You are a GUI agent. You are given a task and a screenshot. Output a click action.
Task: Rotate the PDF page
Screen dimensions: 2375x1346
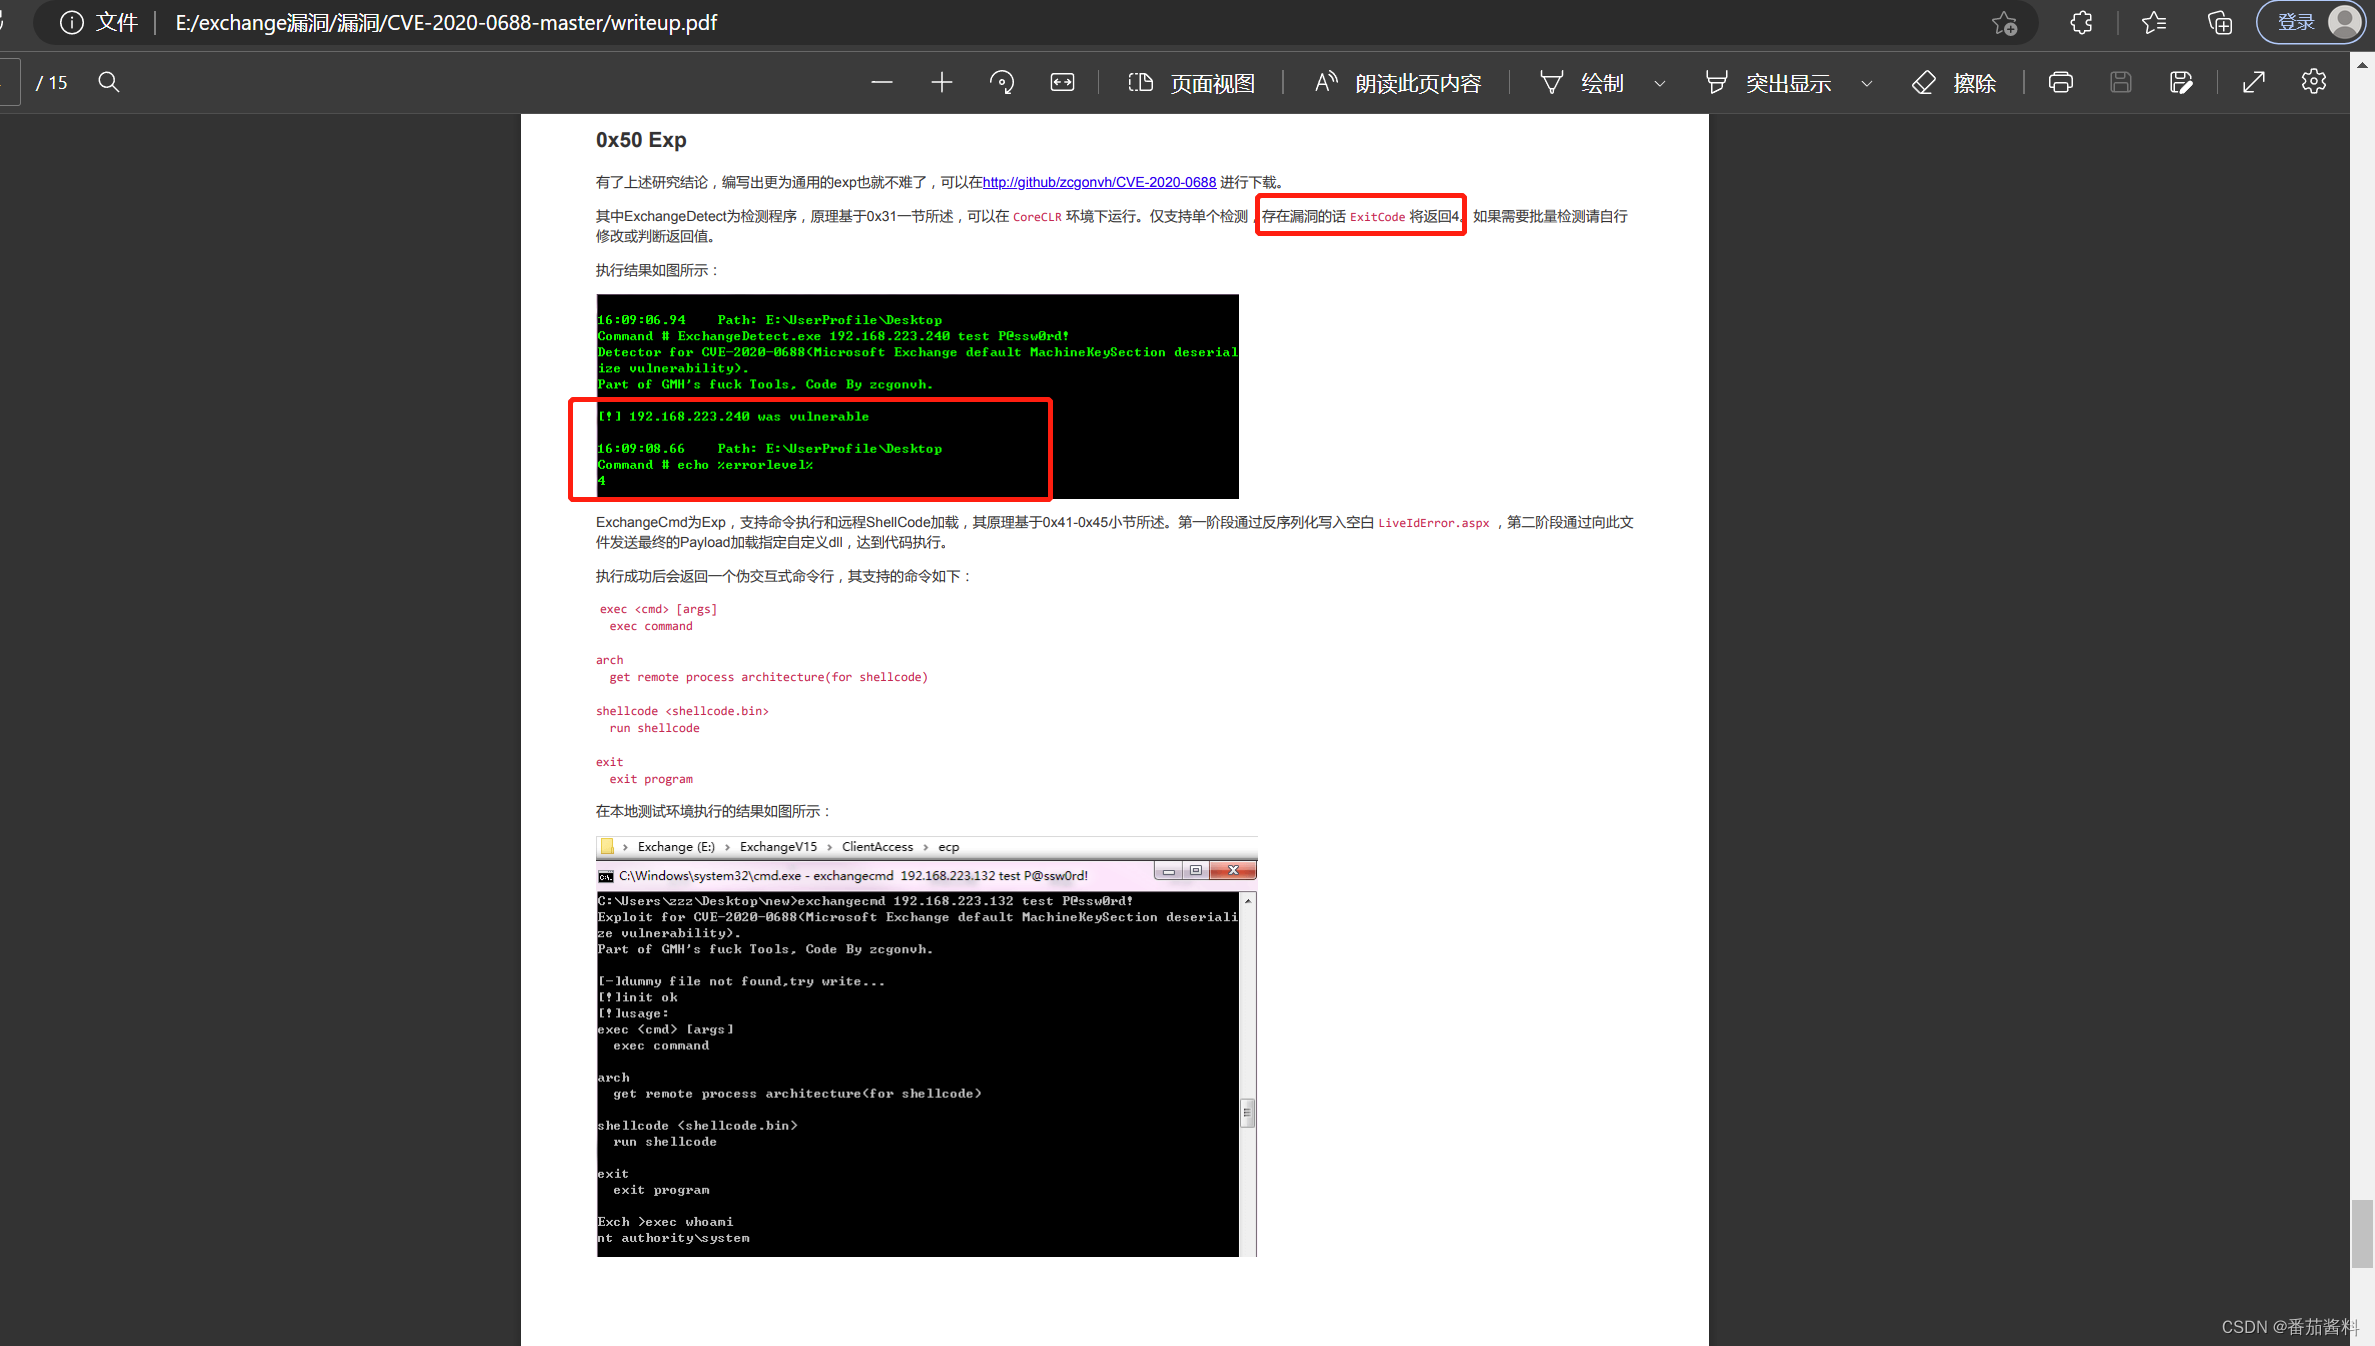pyautogui.click(x=1002, y=82)
